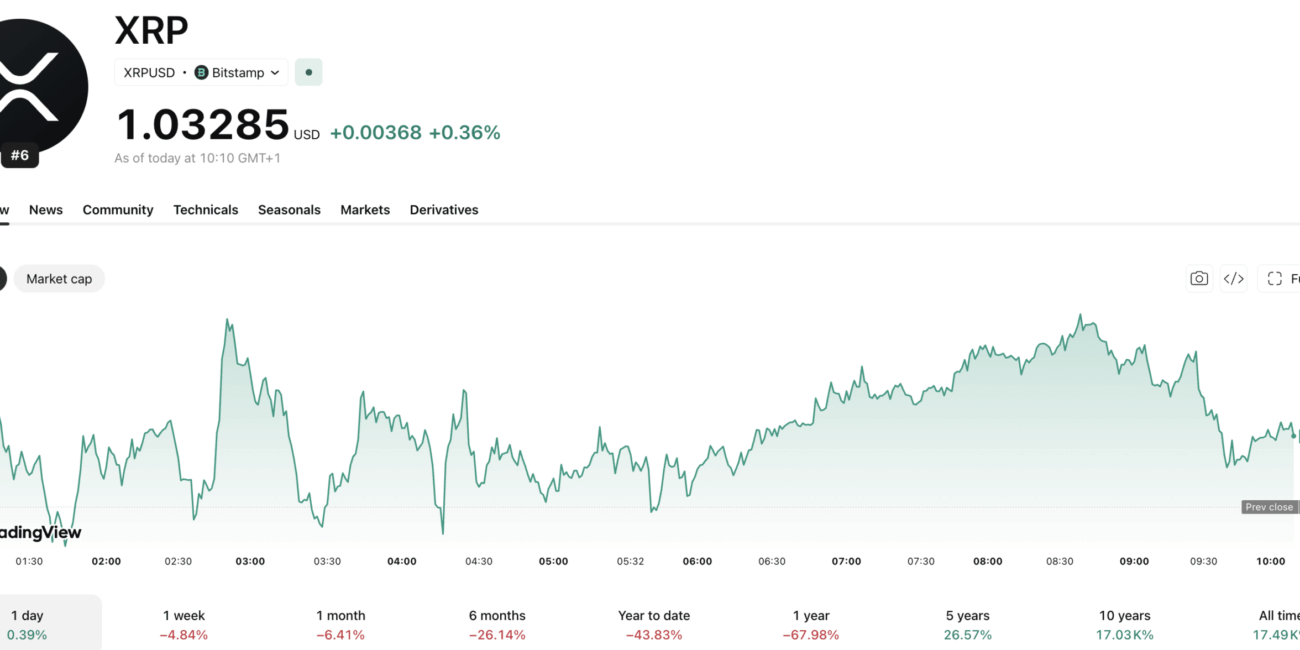Select the 1 month range
Screen dimensions: 1300x650
point(341,625)
